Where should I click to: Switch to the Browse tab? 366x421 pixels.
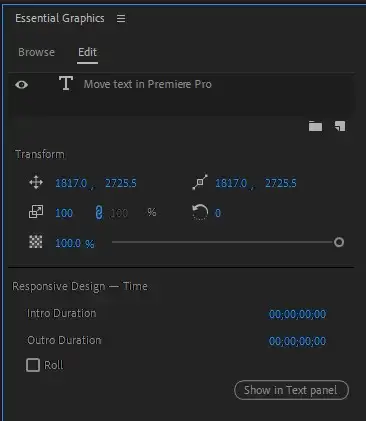click(37, 52)
